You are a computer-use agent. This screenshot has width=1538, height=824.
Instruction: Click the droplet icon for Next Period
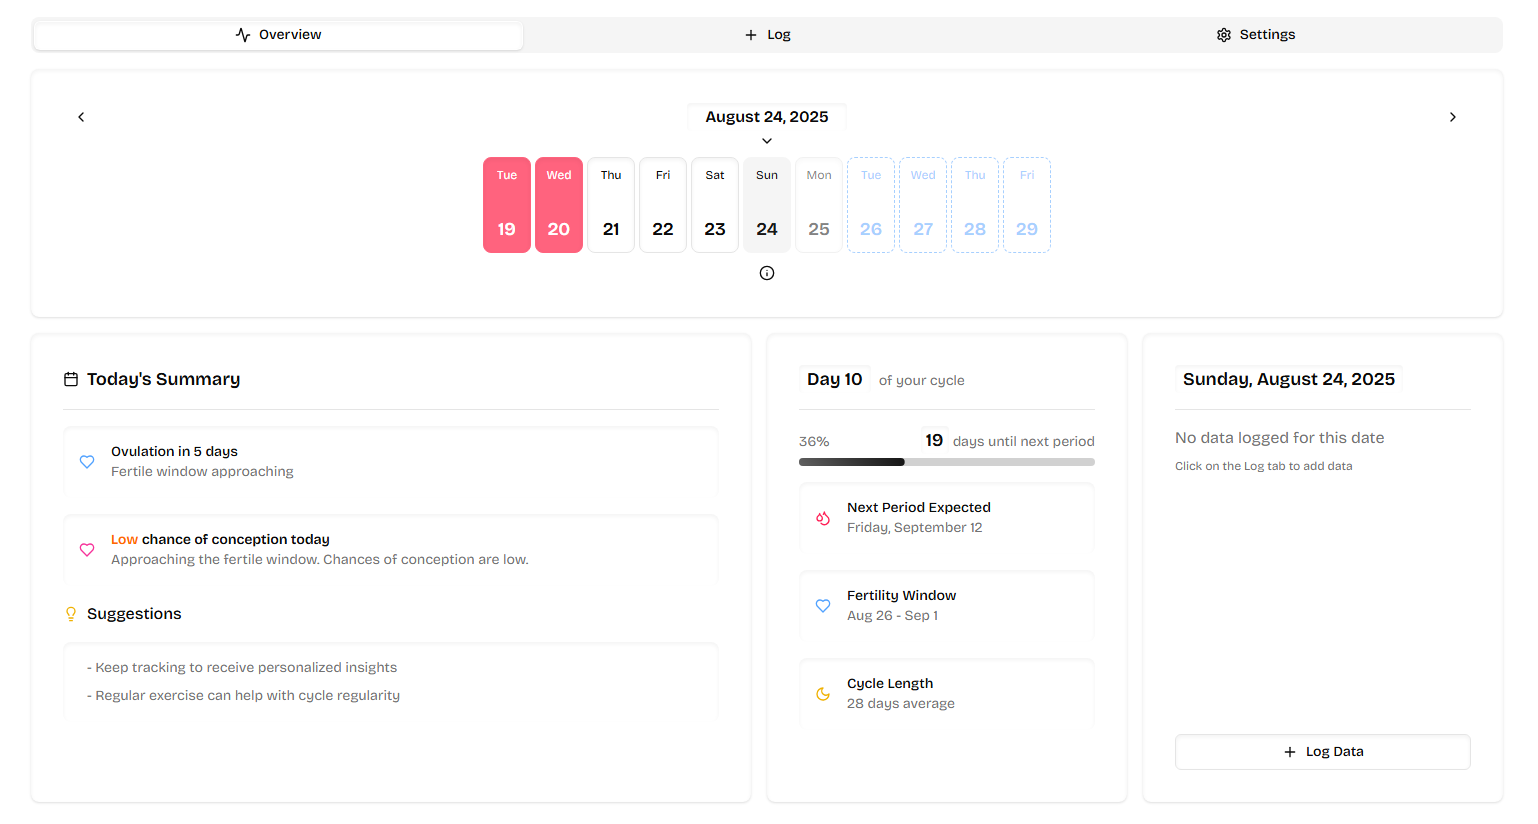pyautogui.click(x=823, y=518)
